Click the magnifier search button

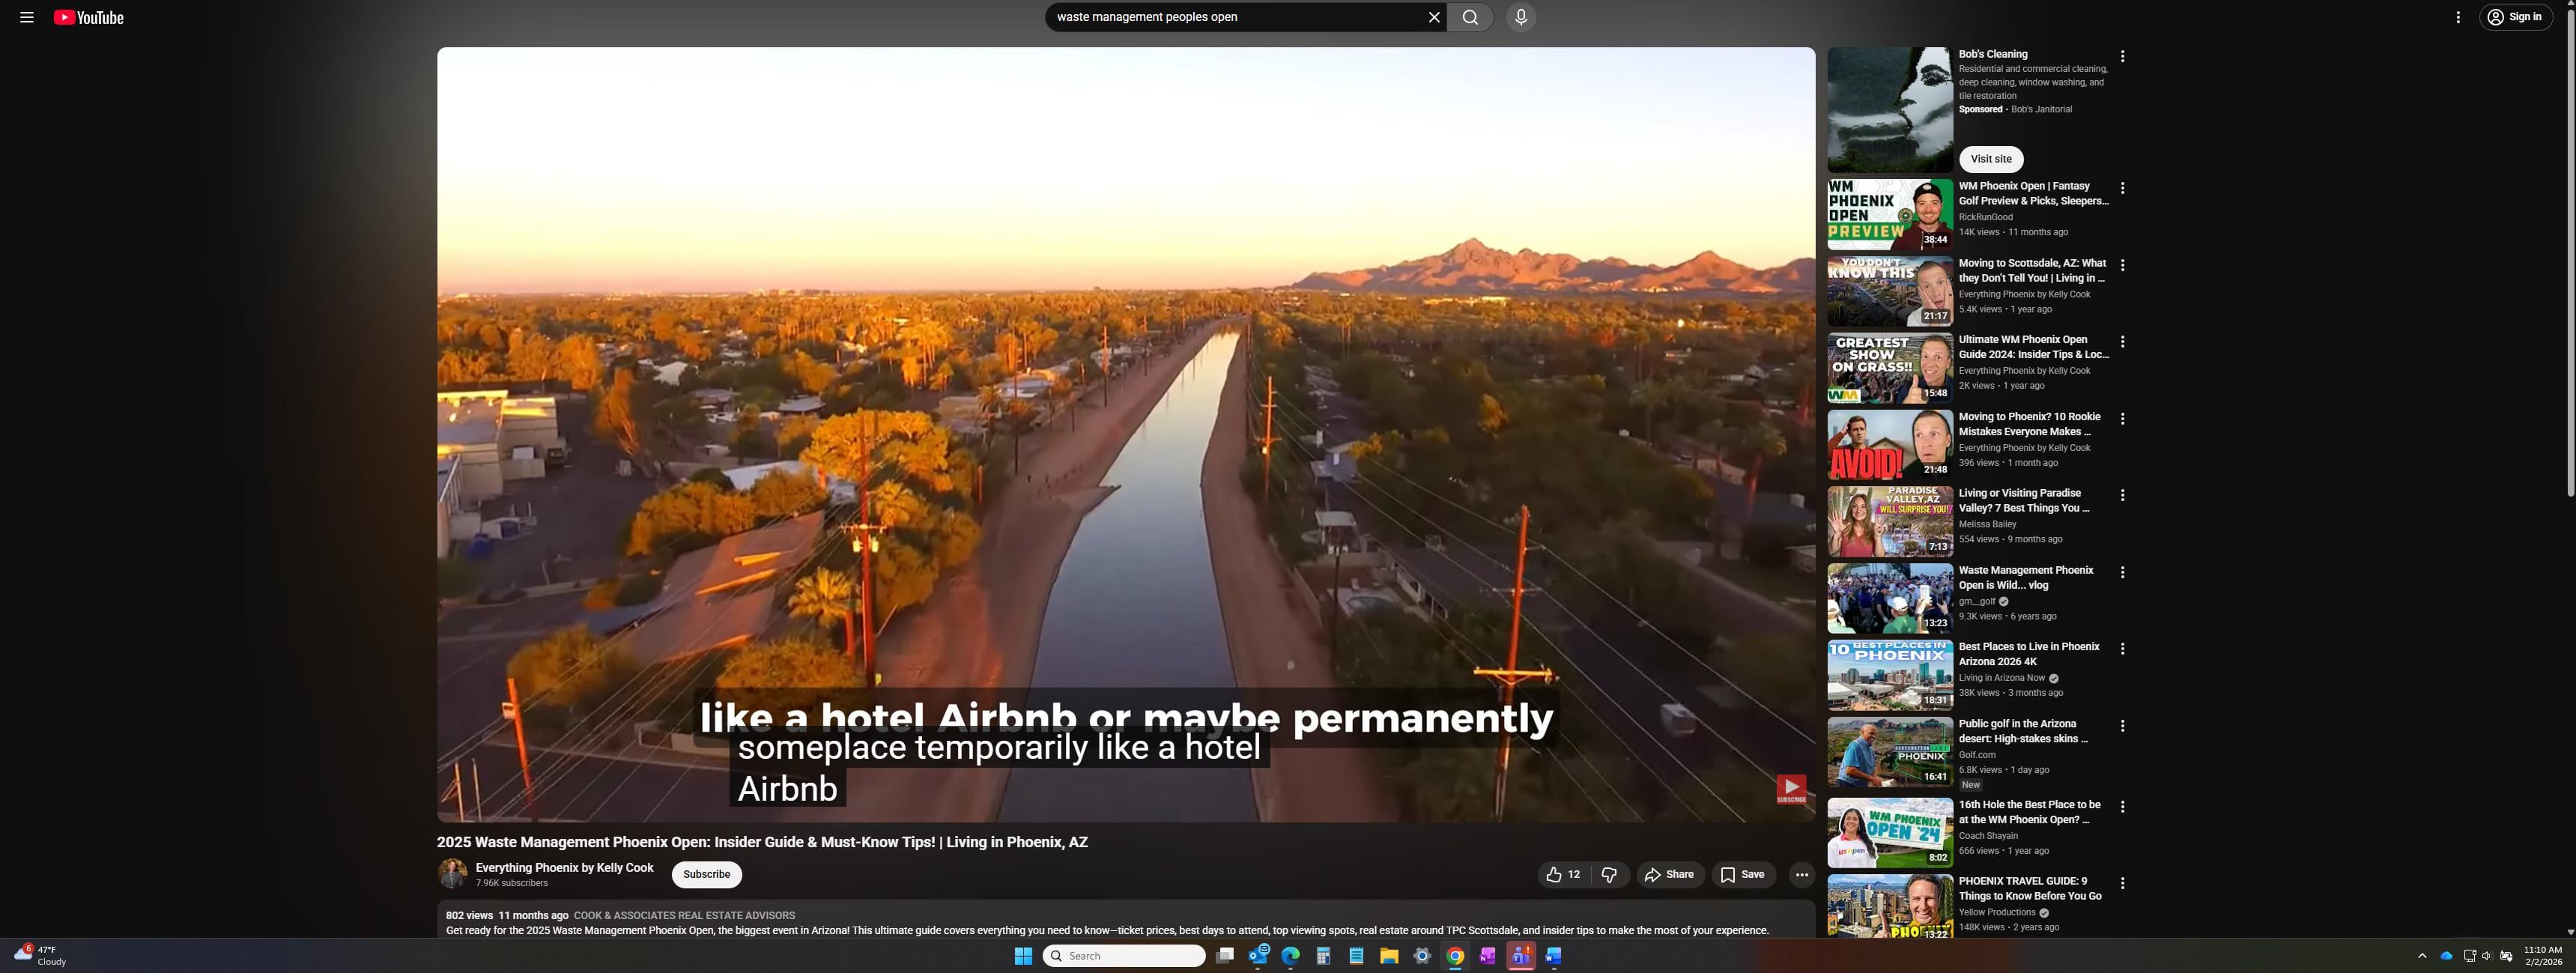tap(1469, 17)
